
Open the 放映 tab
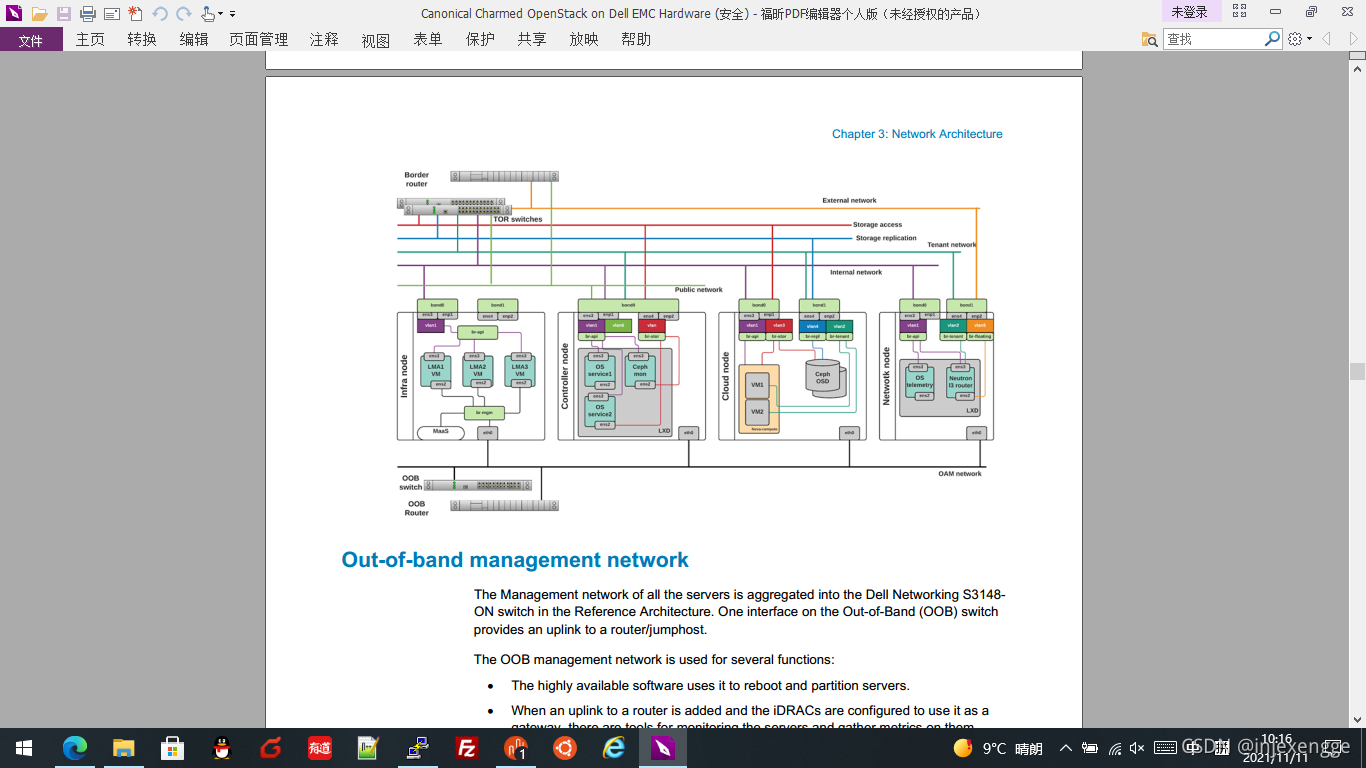pos(584,40)
